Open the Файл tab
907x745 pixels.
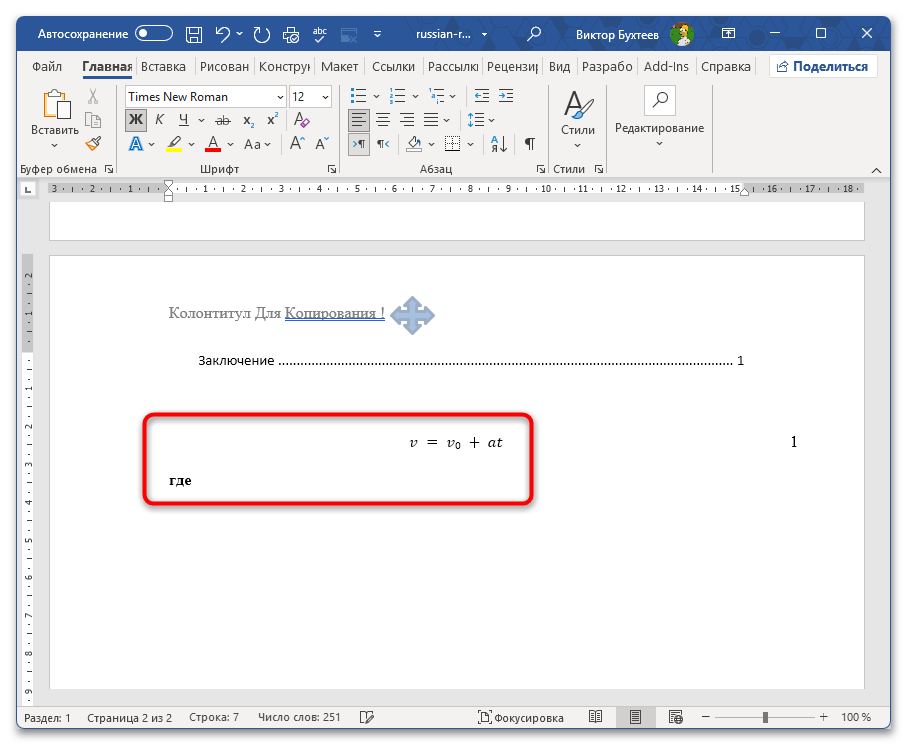47,67
